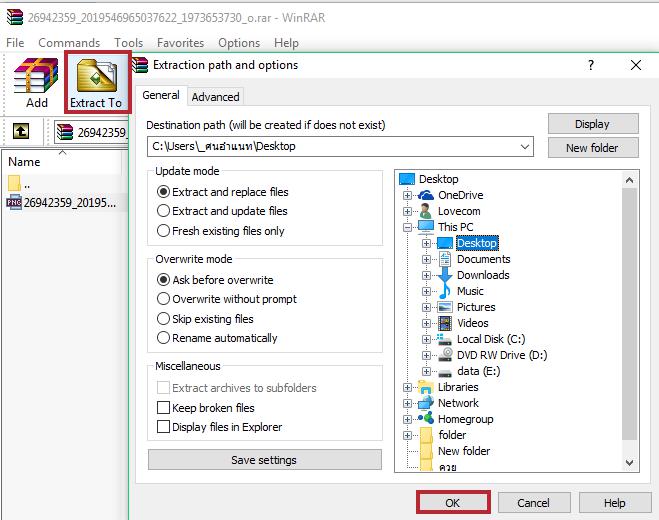Viewport: 659px width, 520px height.
Task: Click the Downloads arrow icon in tree
Action: point(445,275)
